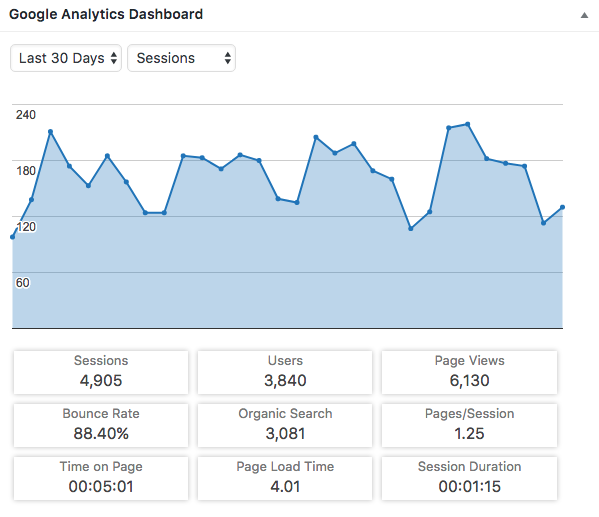Click the Page Load Time 4.01 value
This screenshot has height=517, width=599.
coord(285,486)
